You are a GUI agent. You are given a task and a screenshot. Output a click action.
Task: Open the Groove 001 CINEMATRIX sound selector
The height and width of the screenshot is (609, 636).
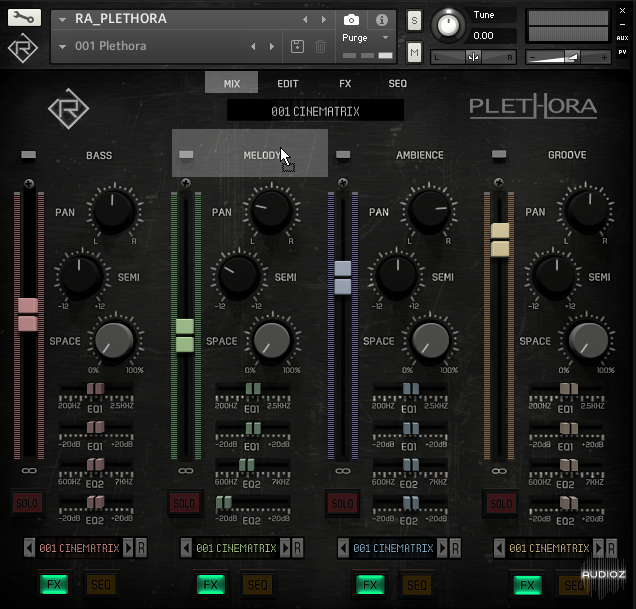tap(549, 548)
